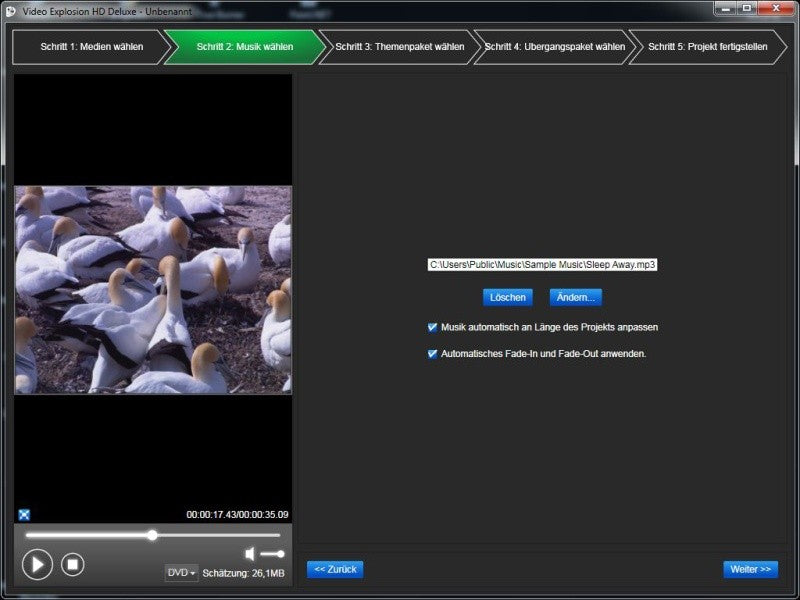
Task: Click the music file path field
Action: (542, 265)
